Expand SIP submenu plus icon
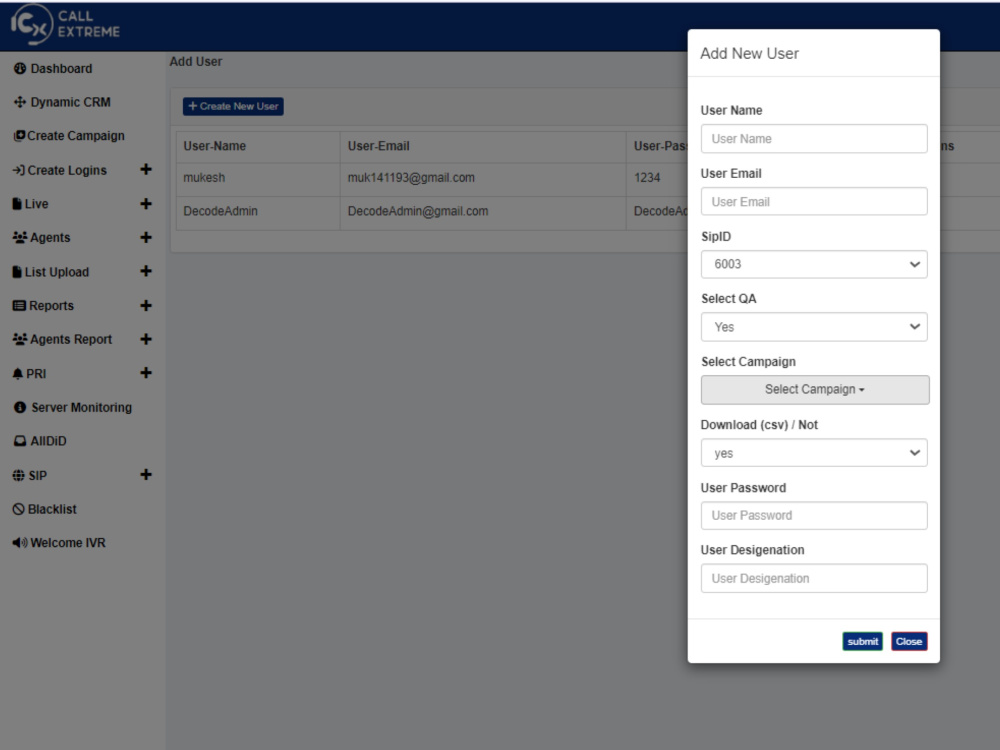The image size is (1000, 750). point(146,474)
